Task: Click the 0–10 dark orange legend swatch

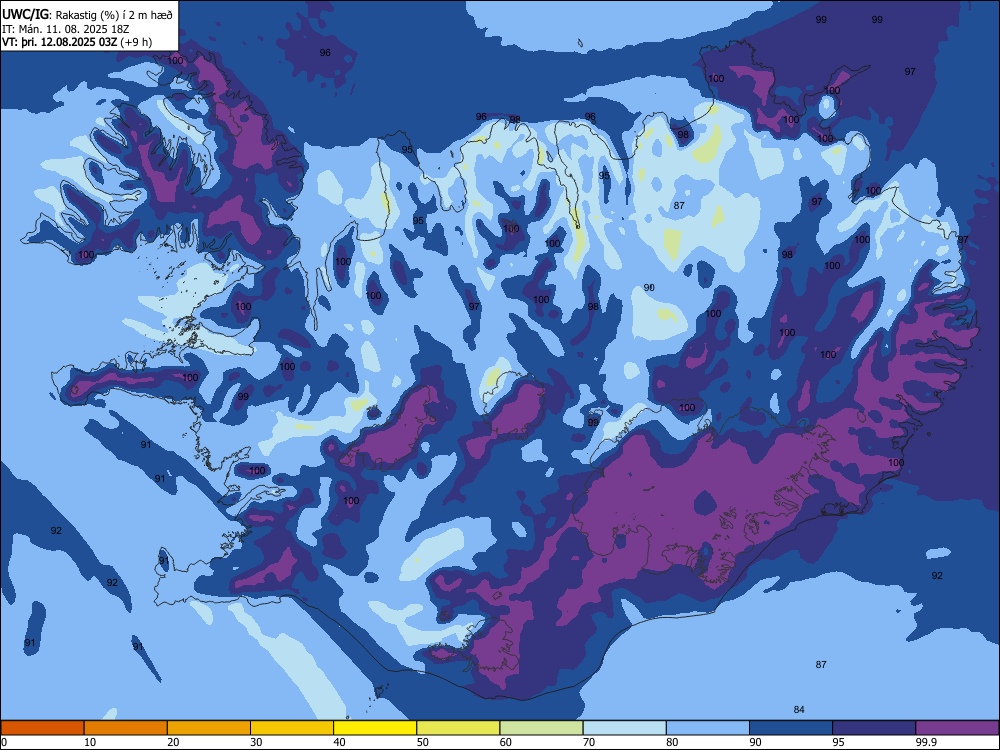Action: coord(42,728)
